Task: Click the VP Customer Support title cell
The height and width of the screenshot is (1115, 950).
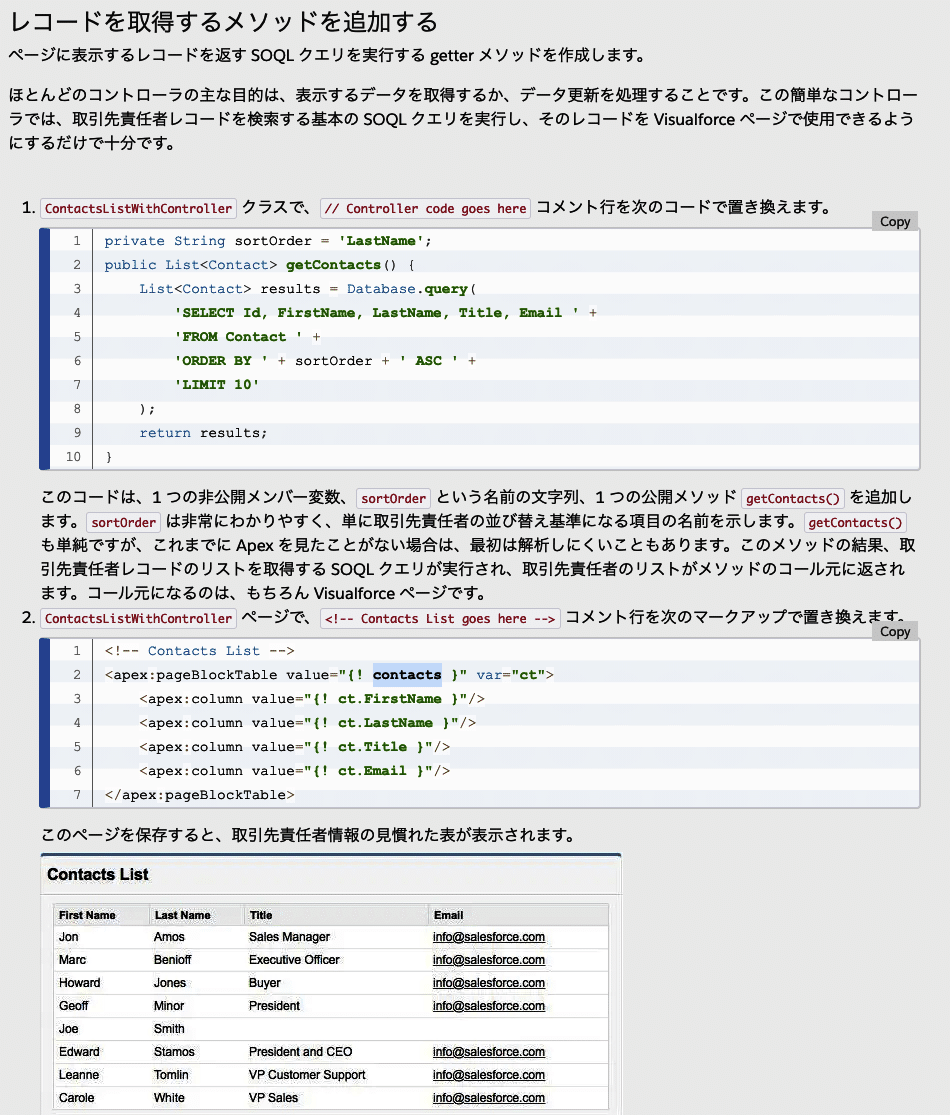Action: (x=307, y=1074)
